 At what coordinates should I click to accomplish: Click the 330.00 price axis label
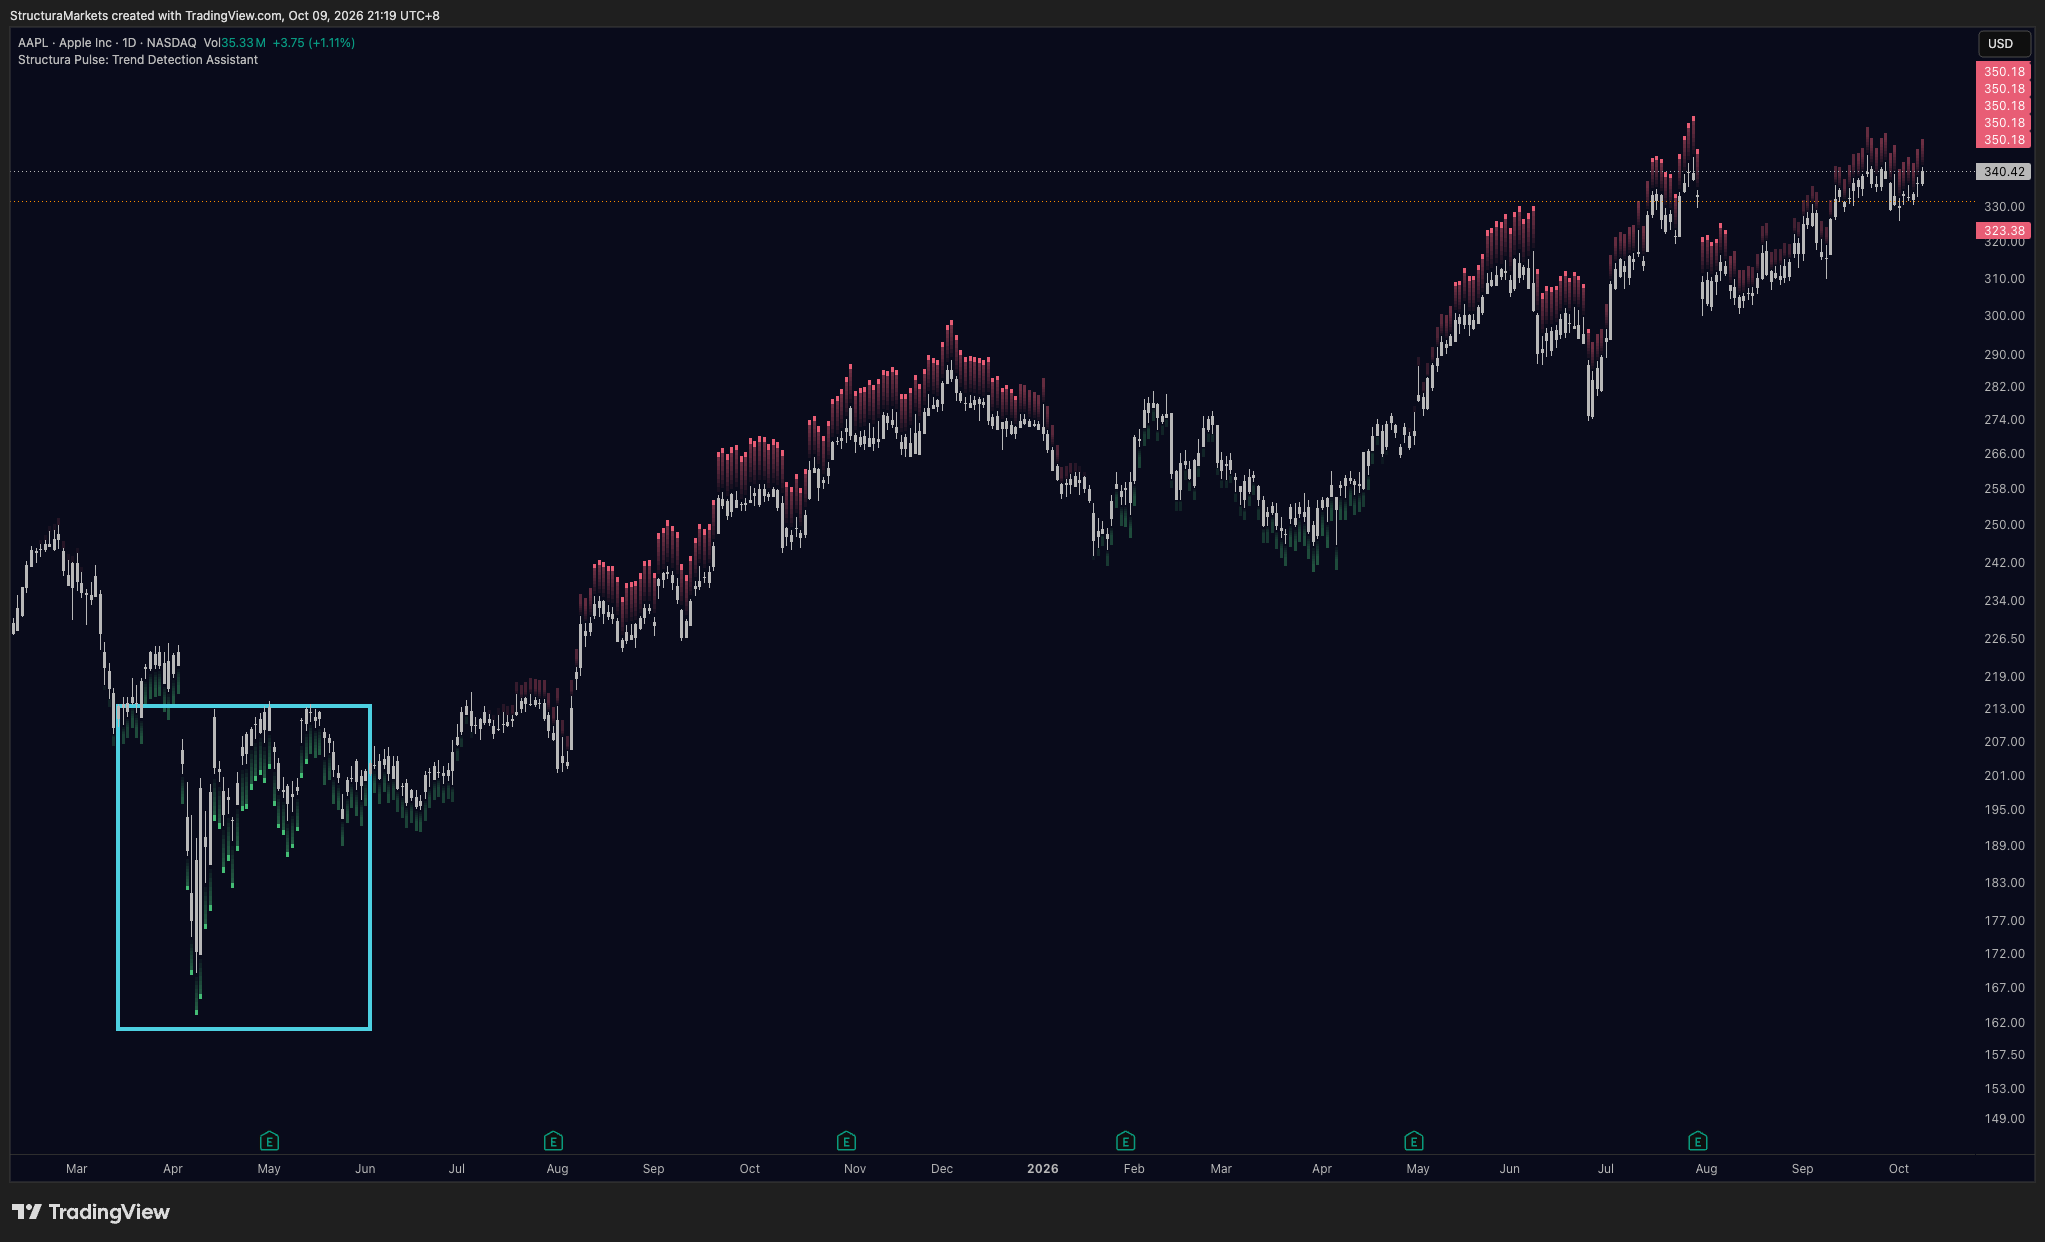[x=2004, y=207]
